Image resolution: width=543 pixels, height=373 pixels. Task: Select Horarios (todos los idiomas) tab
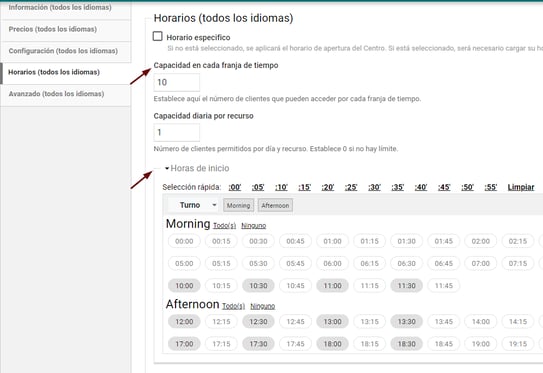point(65,72)
